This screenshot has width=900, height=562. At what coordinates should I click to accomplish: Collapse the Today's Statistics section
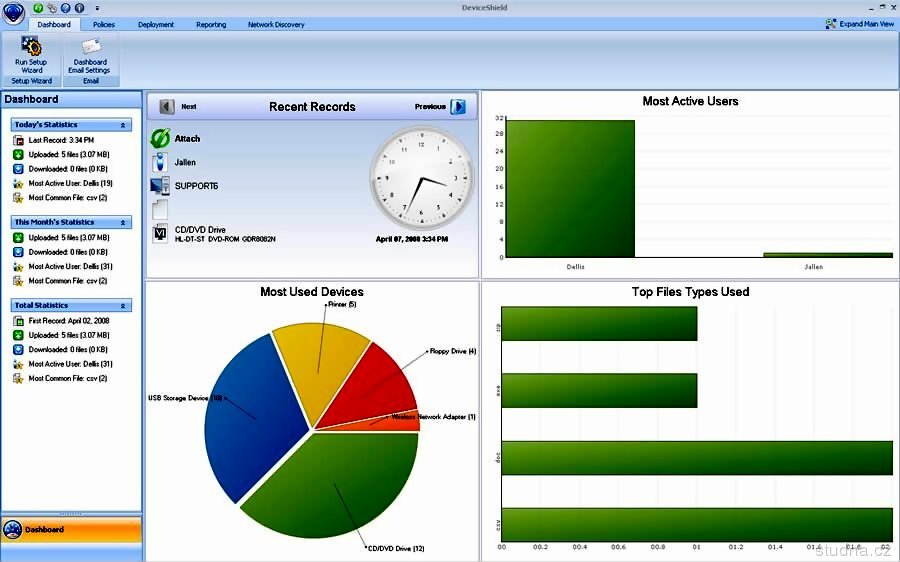123,125
